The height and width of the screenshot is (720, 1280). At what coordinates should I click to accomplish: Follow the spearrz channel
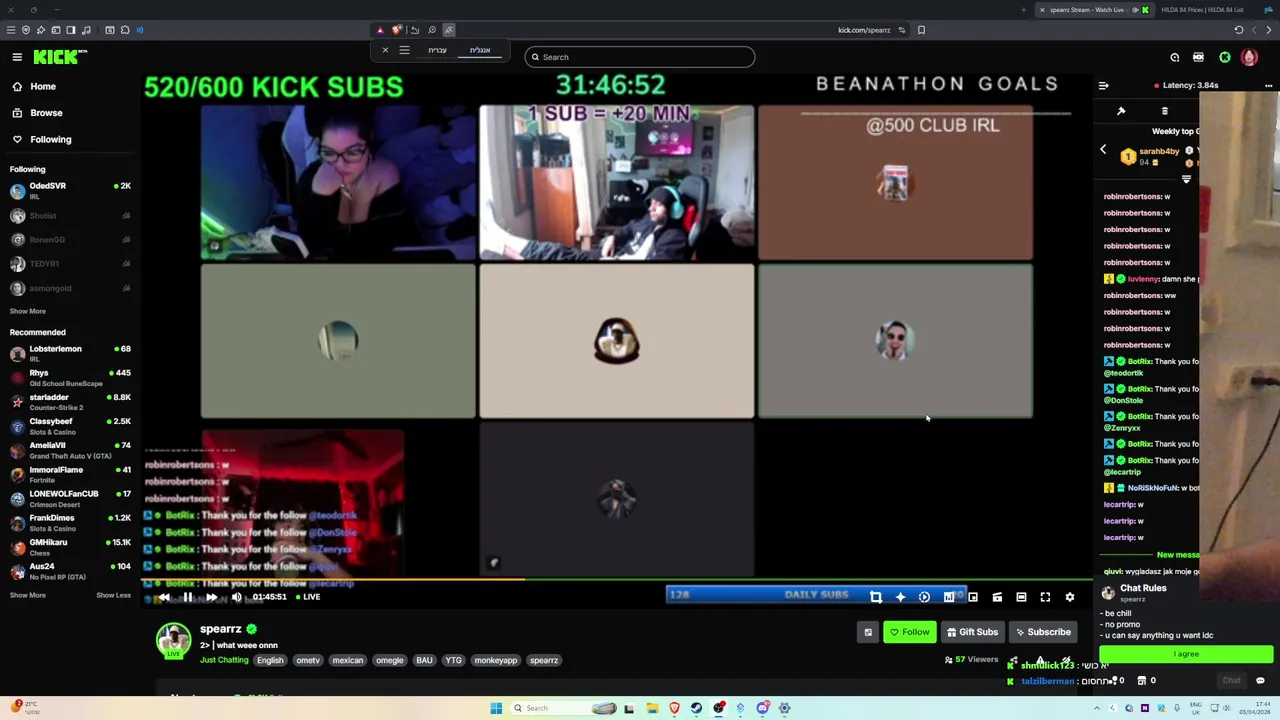909,632
